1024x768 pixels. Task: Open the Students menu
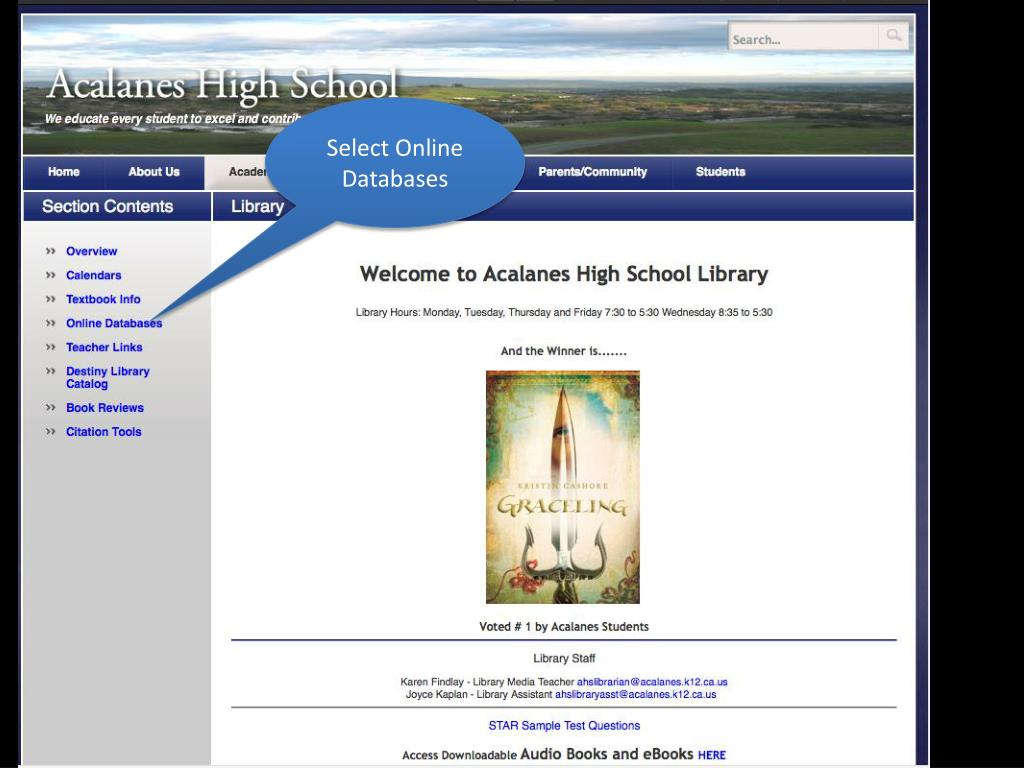pyautogui.click(x=720, y=172)
